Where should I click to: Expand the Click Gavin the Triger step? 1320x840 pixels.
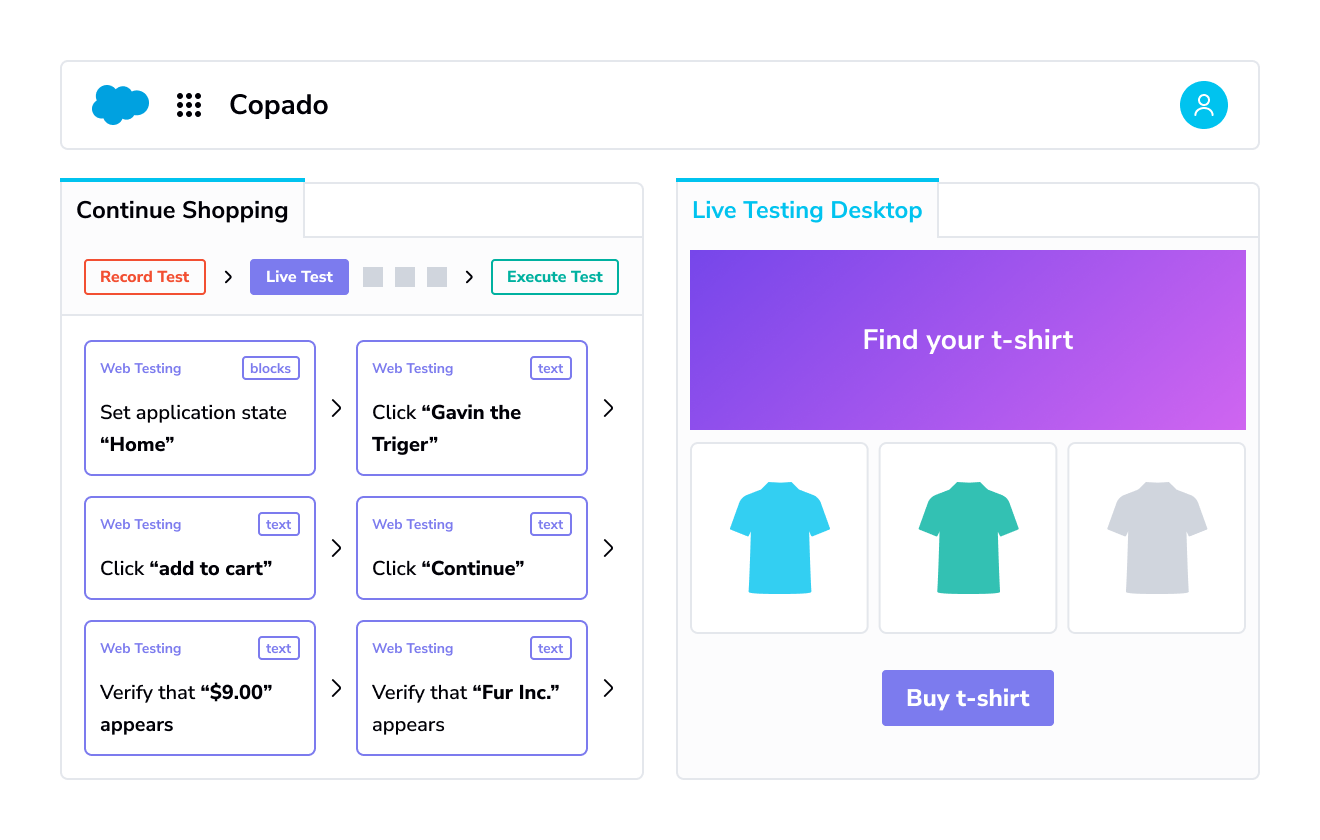609,408
